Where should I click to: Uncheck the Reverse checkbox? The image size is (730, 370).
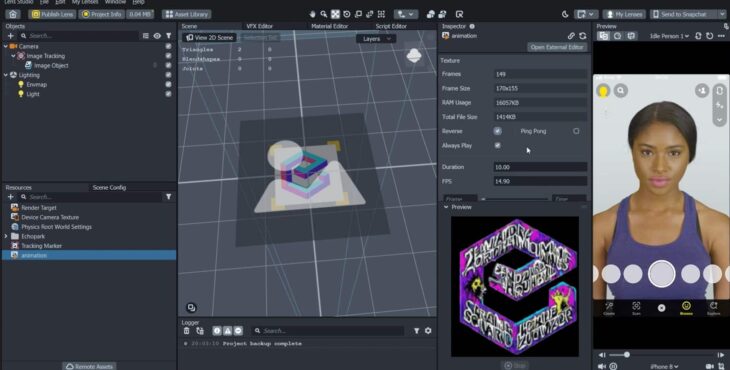pos(497,131)
